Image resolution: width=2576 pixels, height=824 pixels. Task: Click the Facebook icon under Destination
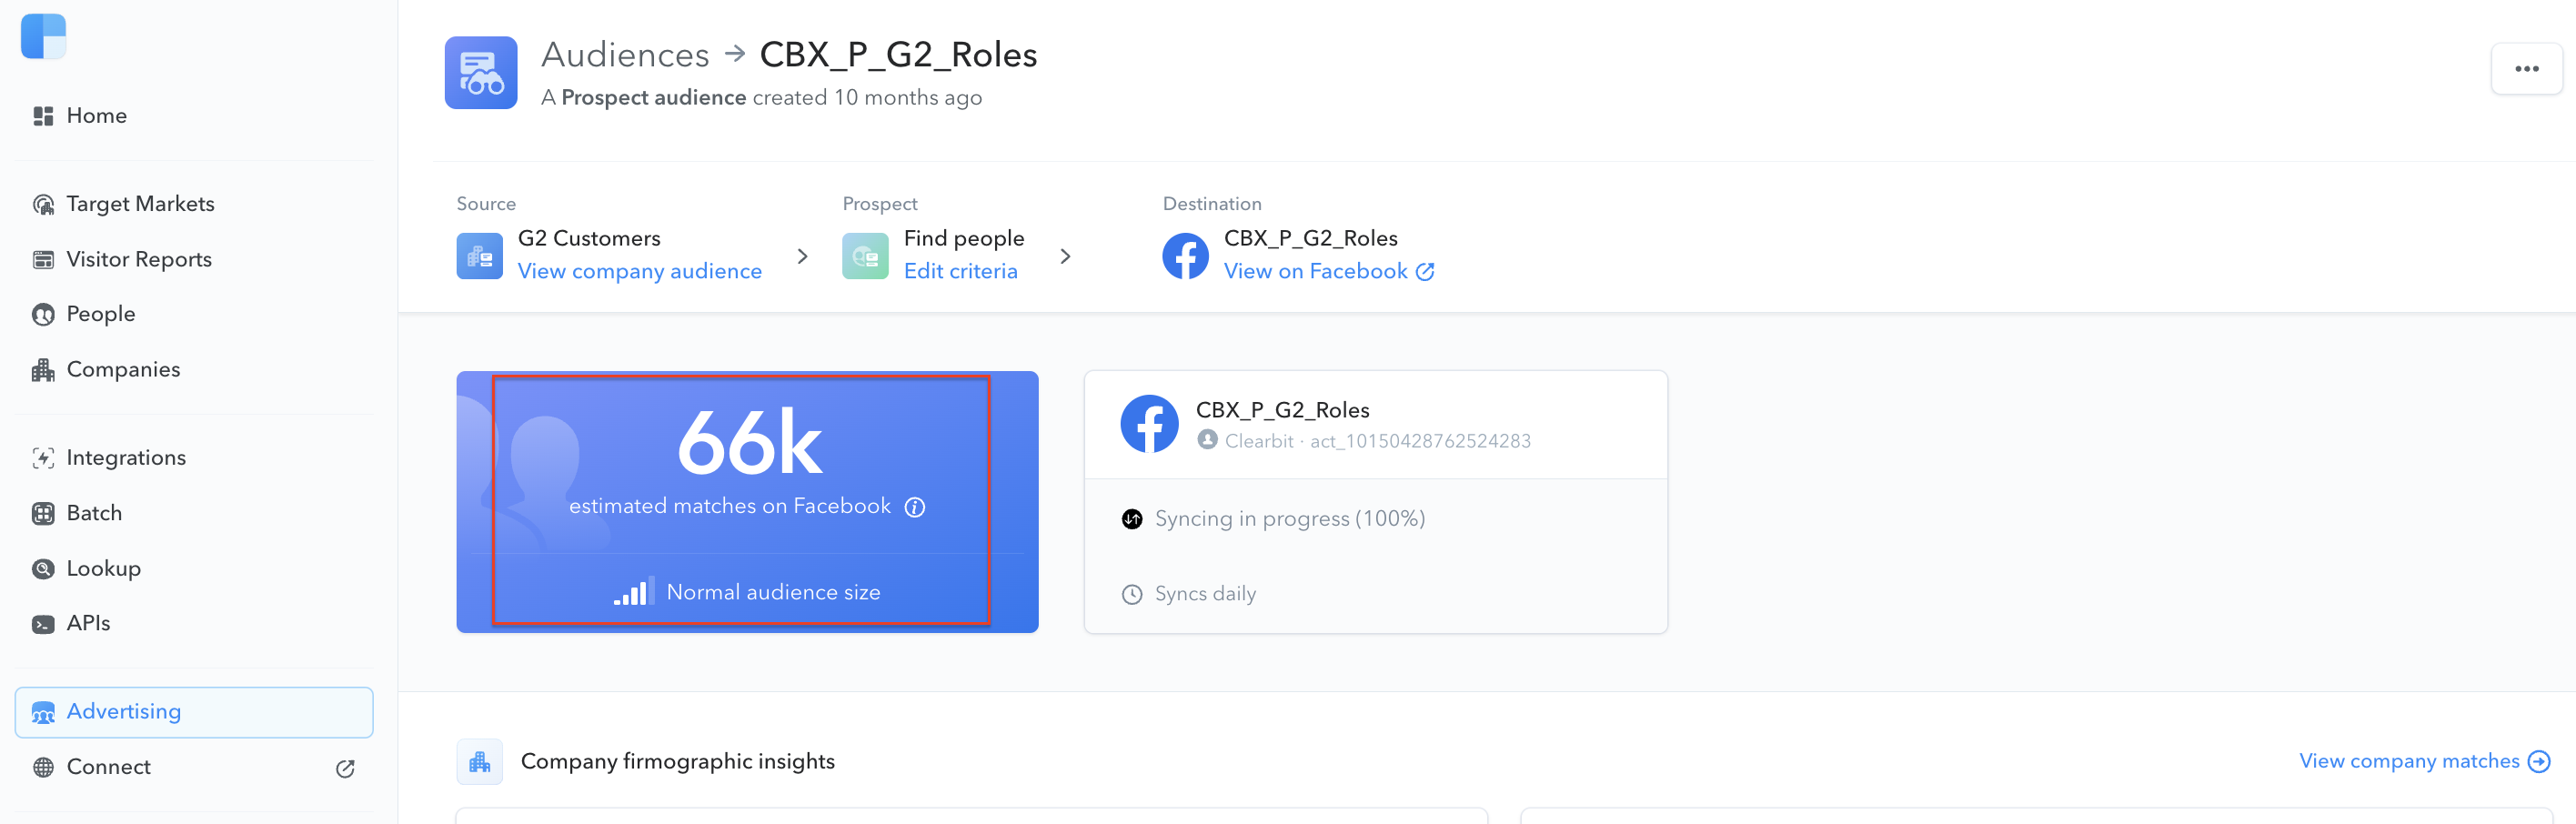click(1185, 256)
